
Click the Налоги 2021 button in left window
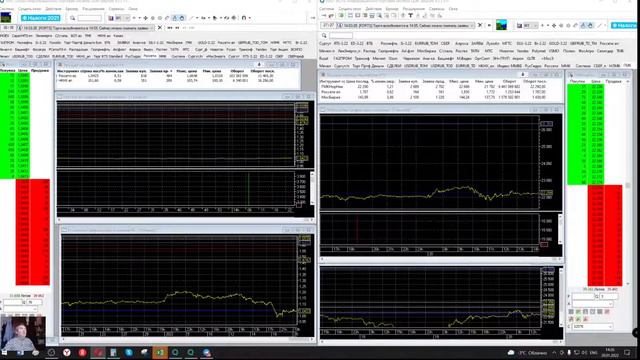click(x=40, y=18)
